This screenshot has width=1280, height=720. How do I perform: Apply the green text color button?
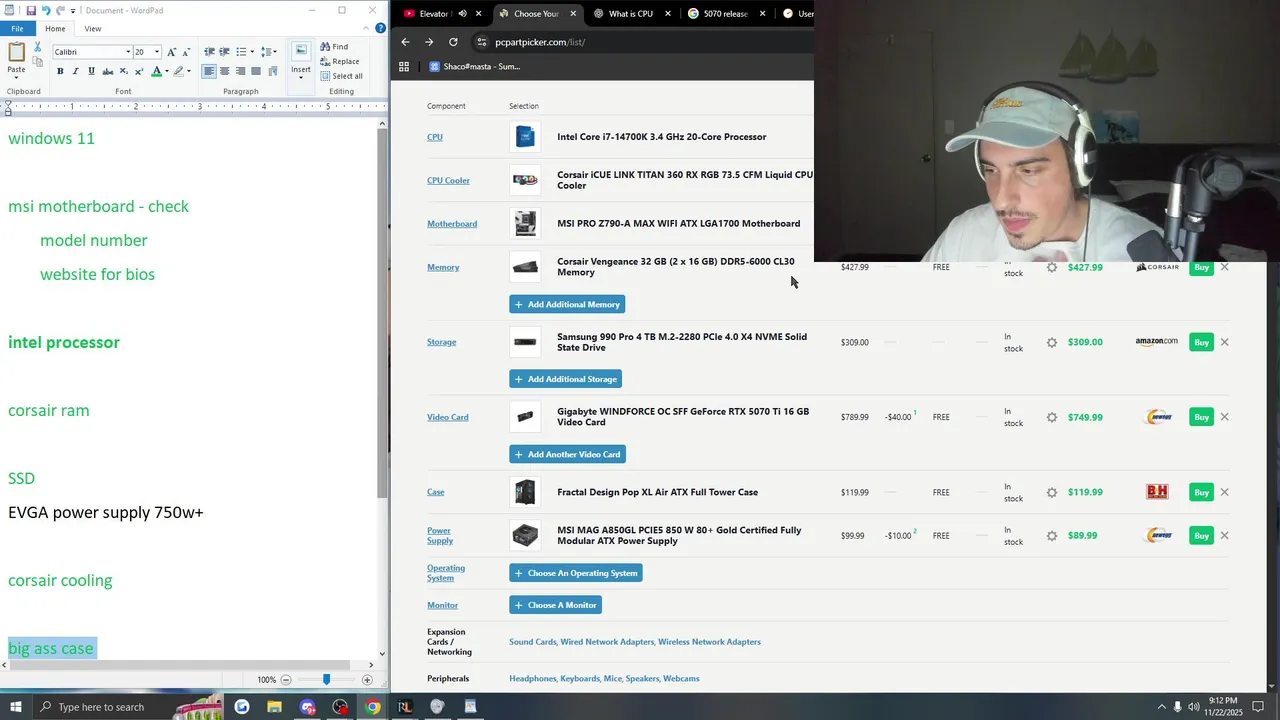156,71
